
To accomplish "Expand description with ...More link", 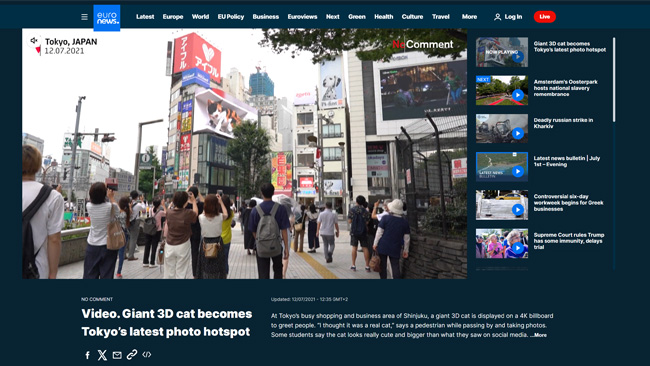I will click(x=538, y=335).
